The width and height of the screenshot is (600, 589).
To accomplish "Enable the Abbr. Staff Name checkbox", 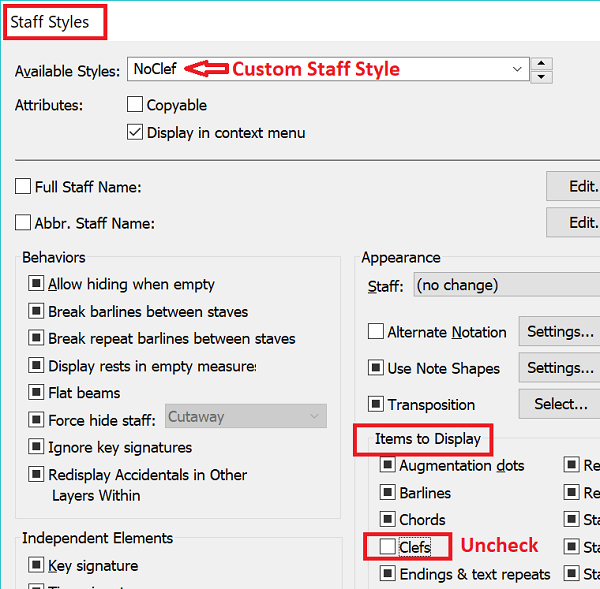I will (x=24, y=223).
